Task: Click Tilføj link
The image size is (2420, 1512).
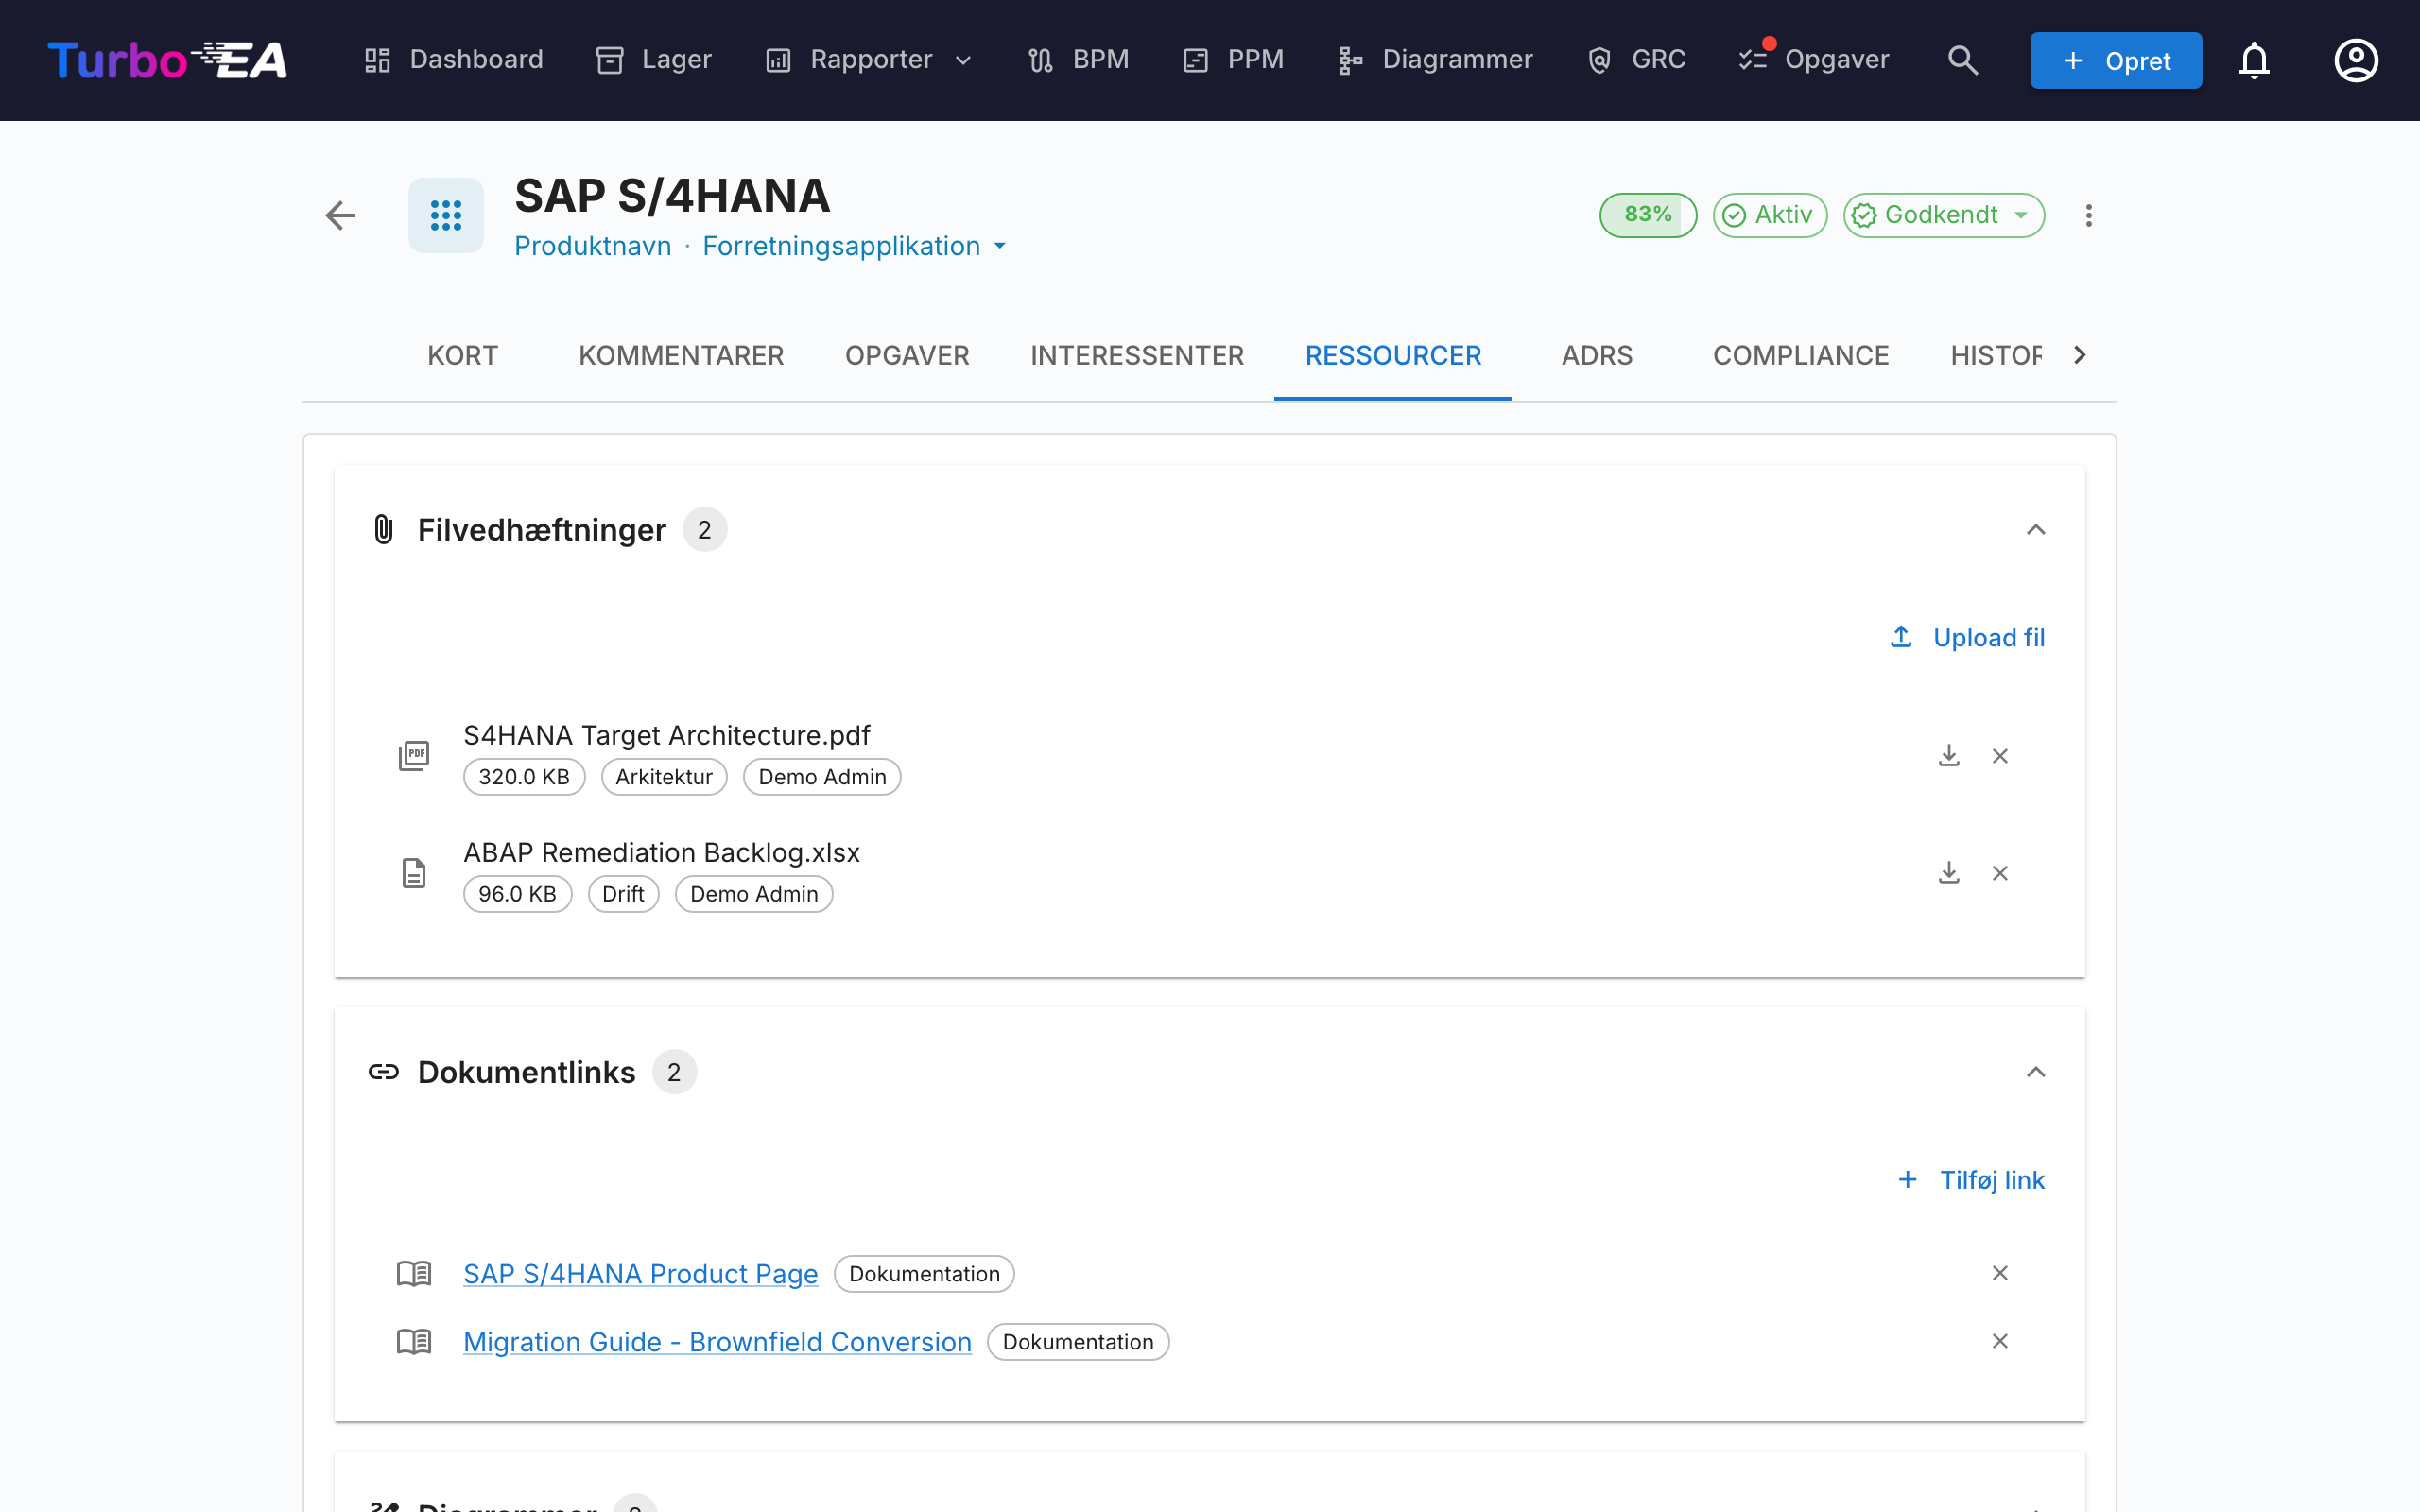Action: 1971,1180
